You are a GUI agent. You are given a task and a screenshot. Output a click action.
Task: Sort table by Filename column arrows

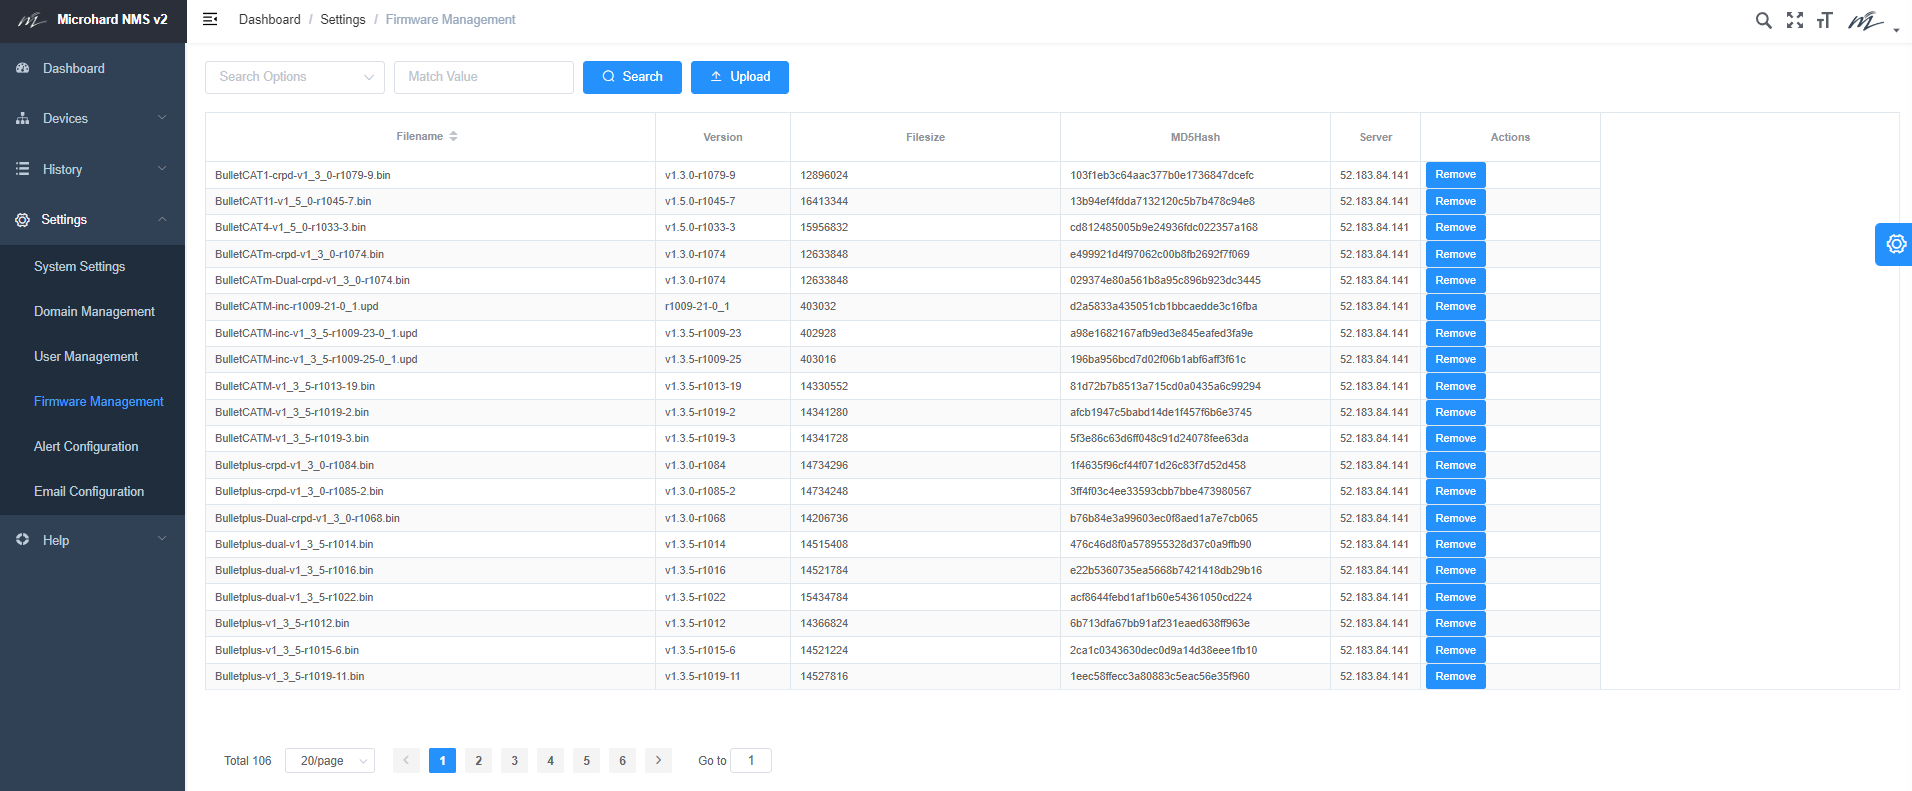453,136
